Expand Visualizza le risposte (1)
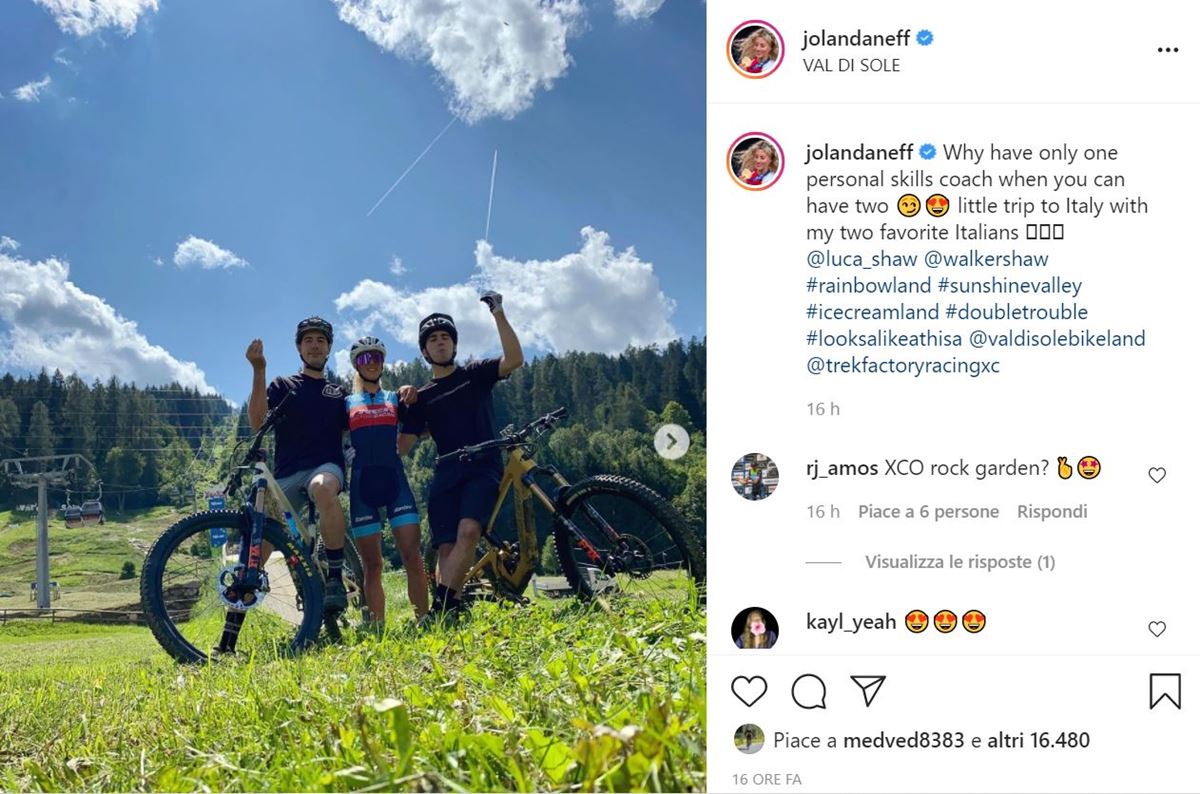The image size is (1200, 794). coord(960,562)
